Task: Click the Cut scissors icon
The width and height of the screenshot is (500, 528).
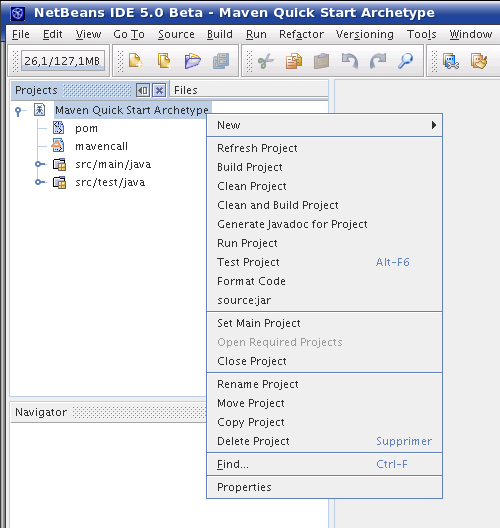Action: 266,61
